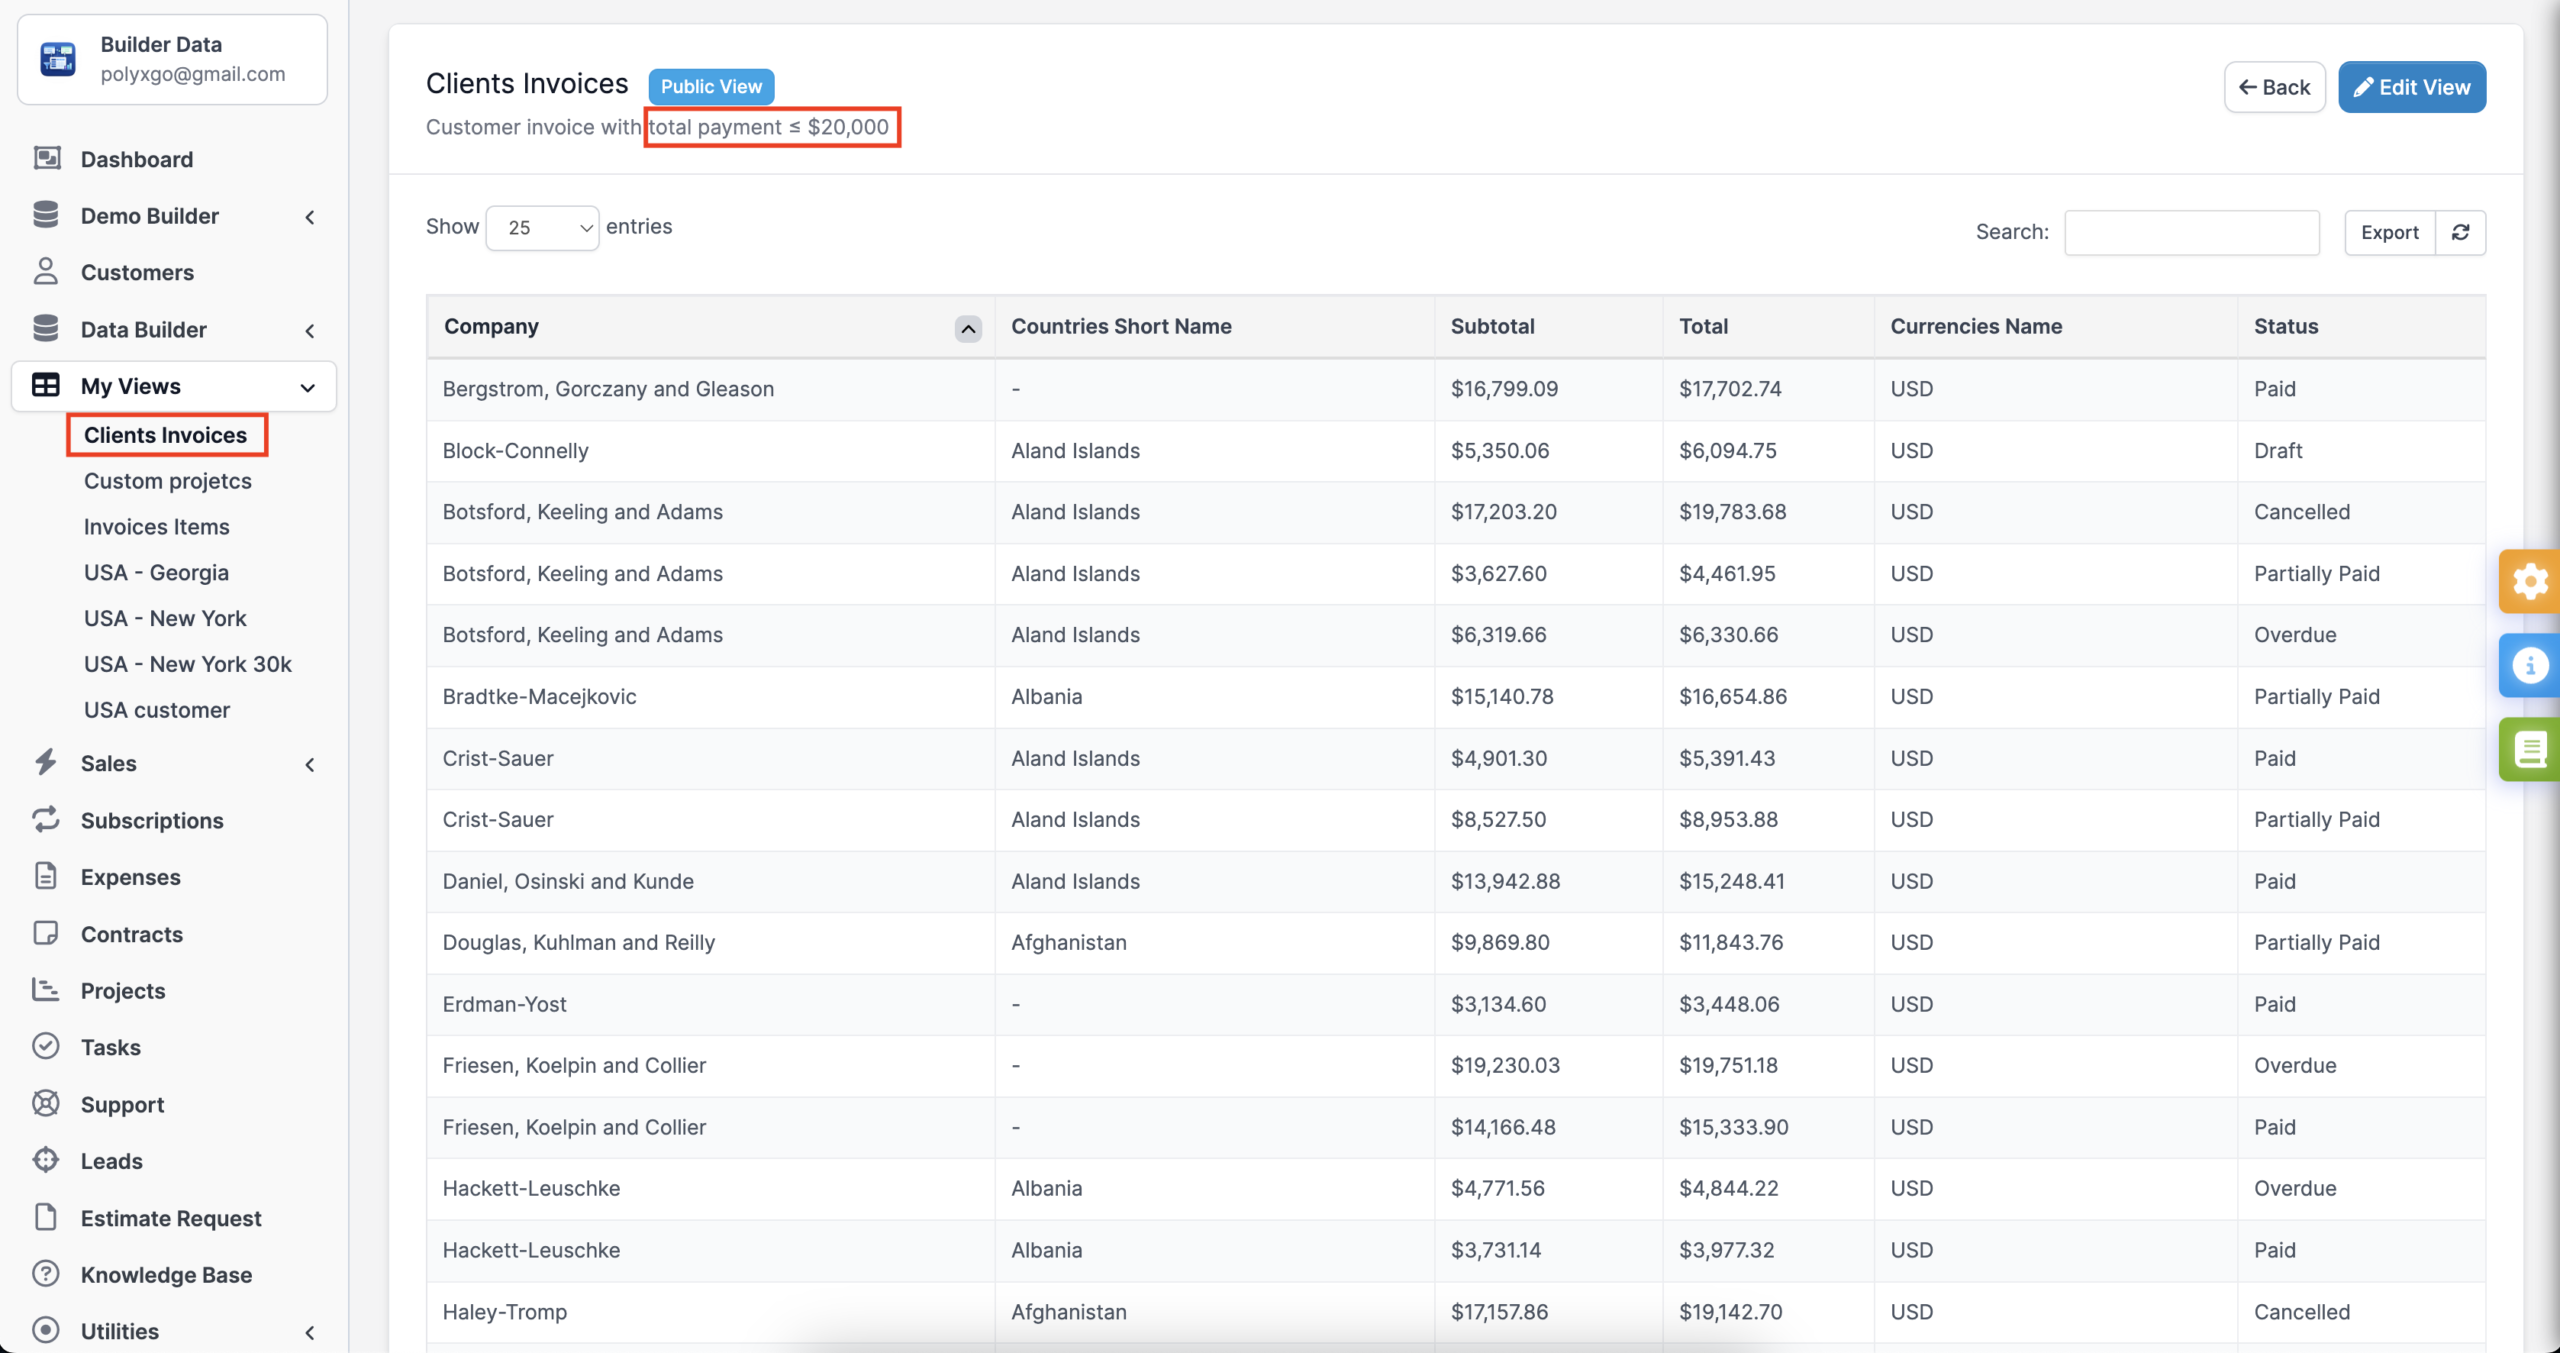Viewport: 2560px width, 1353px height.
Task: Click the Edit View button
Action: click(x=2411, y=87)
